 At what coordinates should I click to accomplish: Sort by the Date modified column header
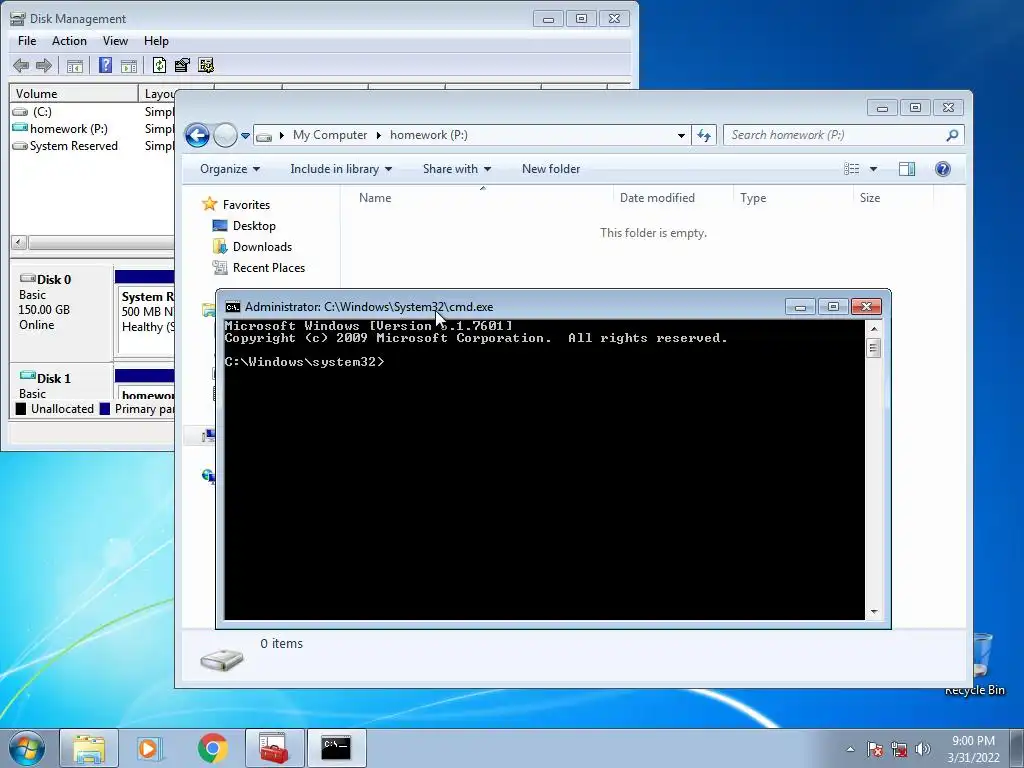[657, 198]
